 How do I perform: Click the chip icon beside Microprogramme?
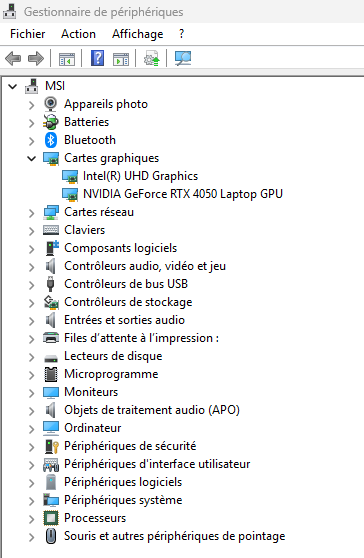coord(51,374)
